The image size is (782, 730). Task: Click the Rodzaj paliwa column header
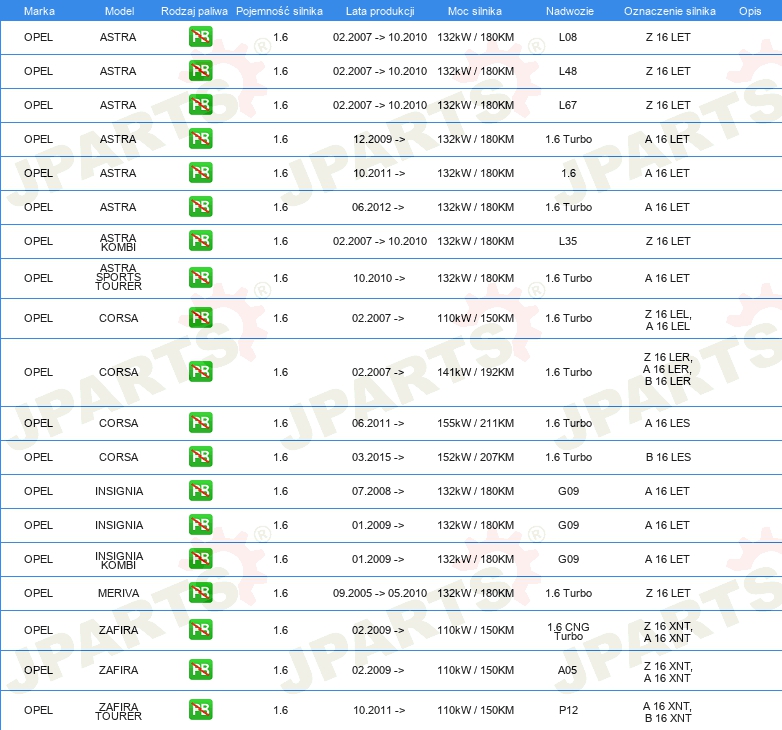pos(194,11)
